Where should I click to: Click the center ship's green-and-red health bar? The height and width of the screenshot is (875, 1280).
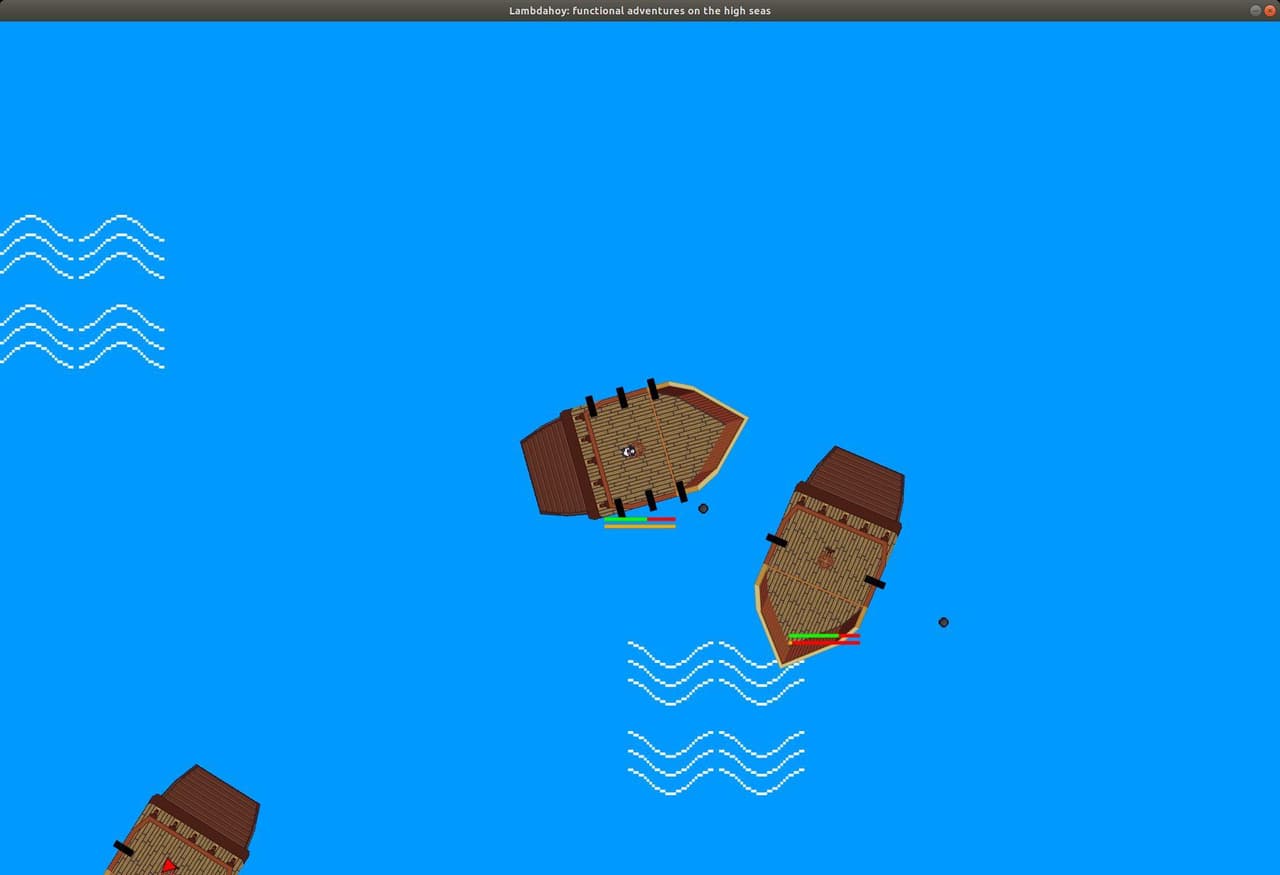(640, 519)
